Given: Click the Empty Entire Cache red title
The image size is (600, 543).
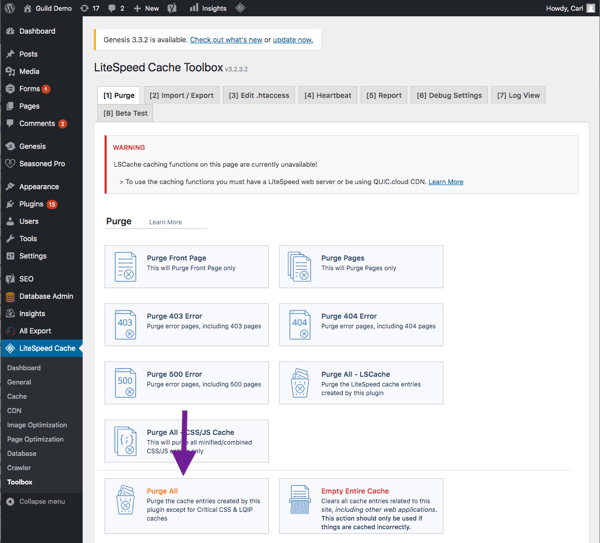Looking at the screenshot, I should tap(355, 491).
